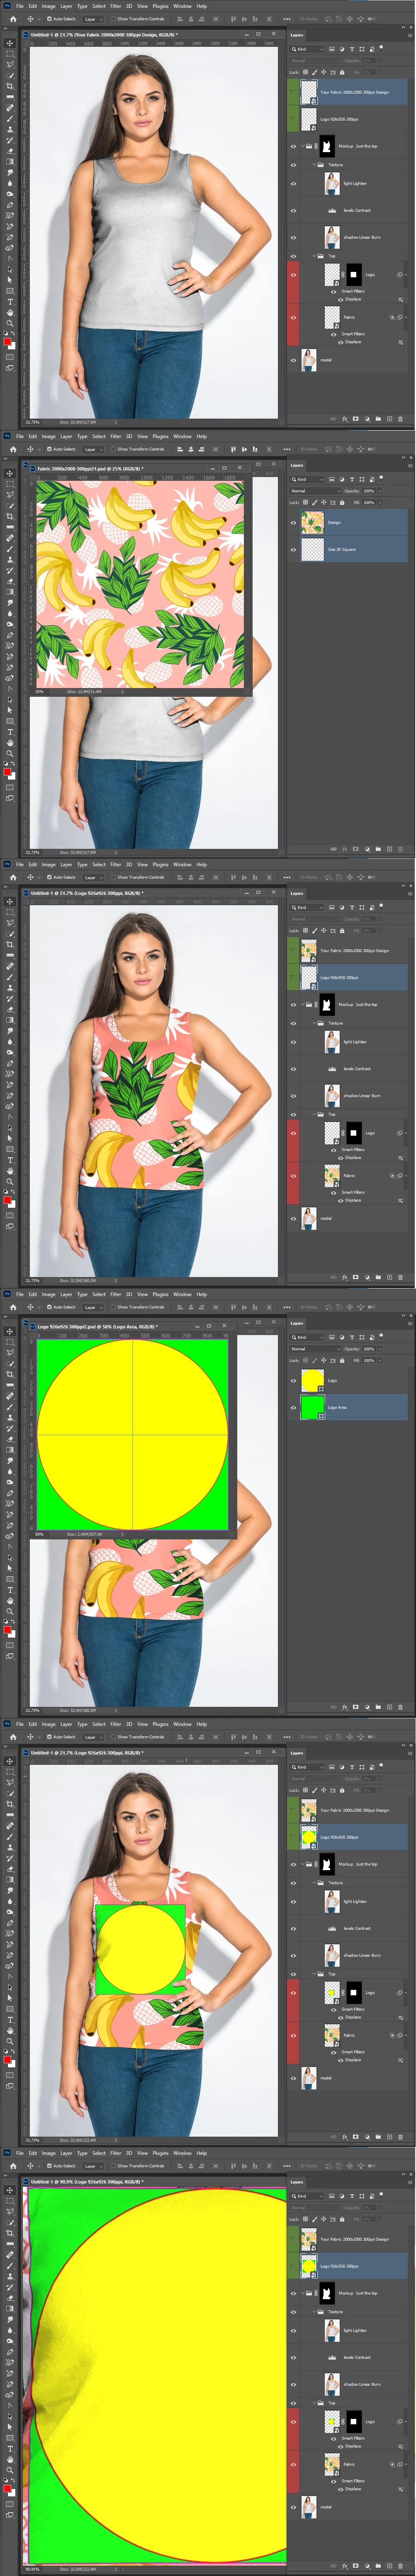Click the fx layer style icon in grey tank top Layers panel
Image resolution: width=416 pixels, height=2576 pixels.
click(x=345, y=419)
